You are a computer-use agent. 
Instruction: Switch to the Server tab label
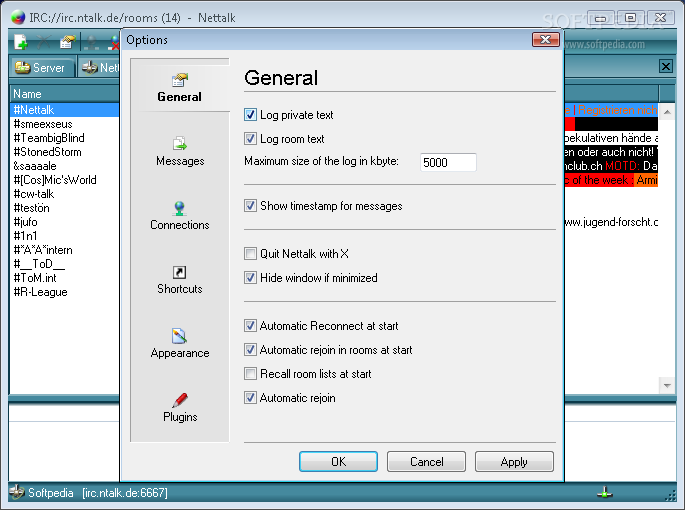[48, 68]
